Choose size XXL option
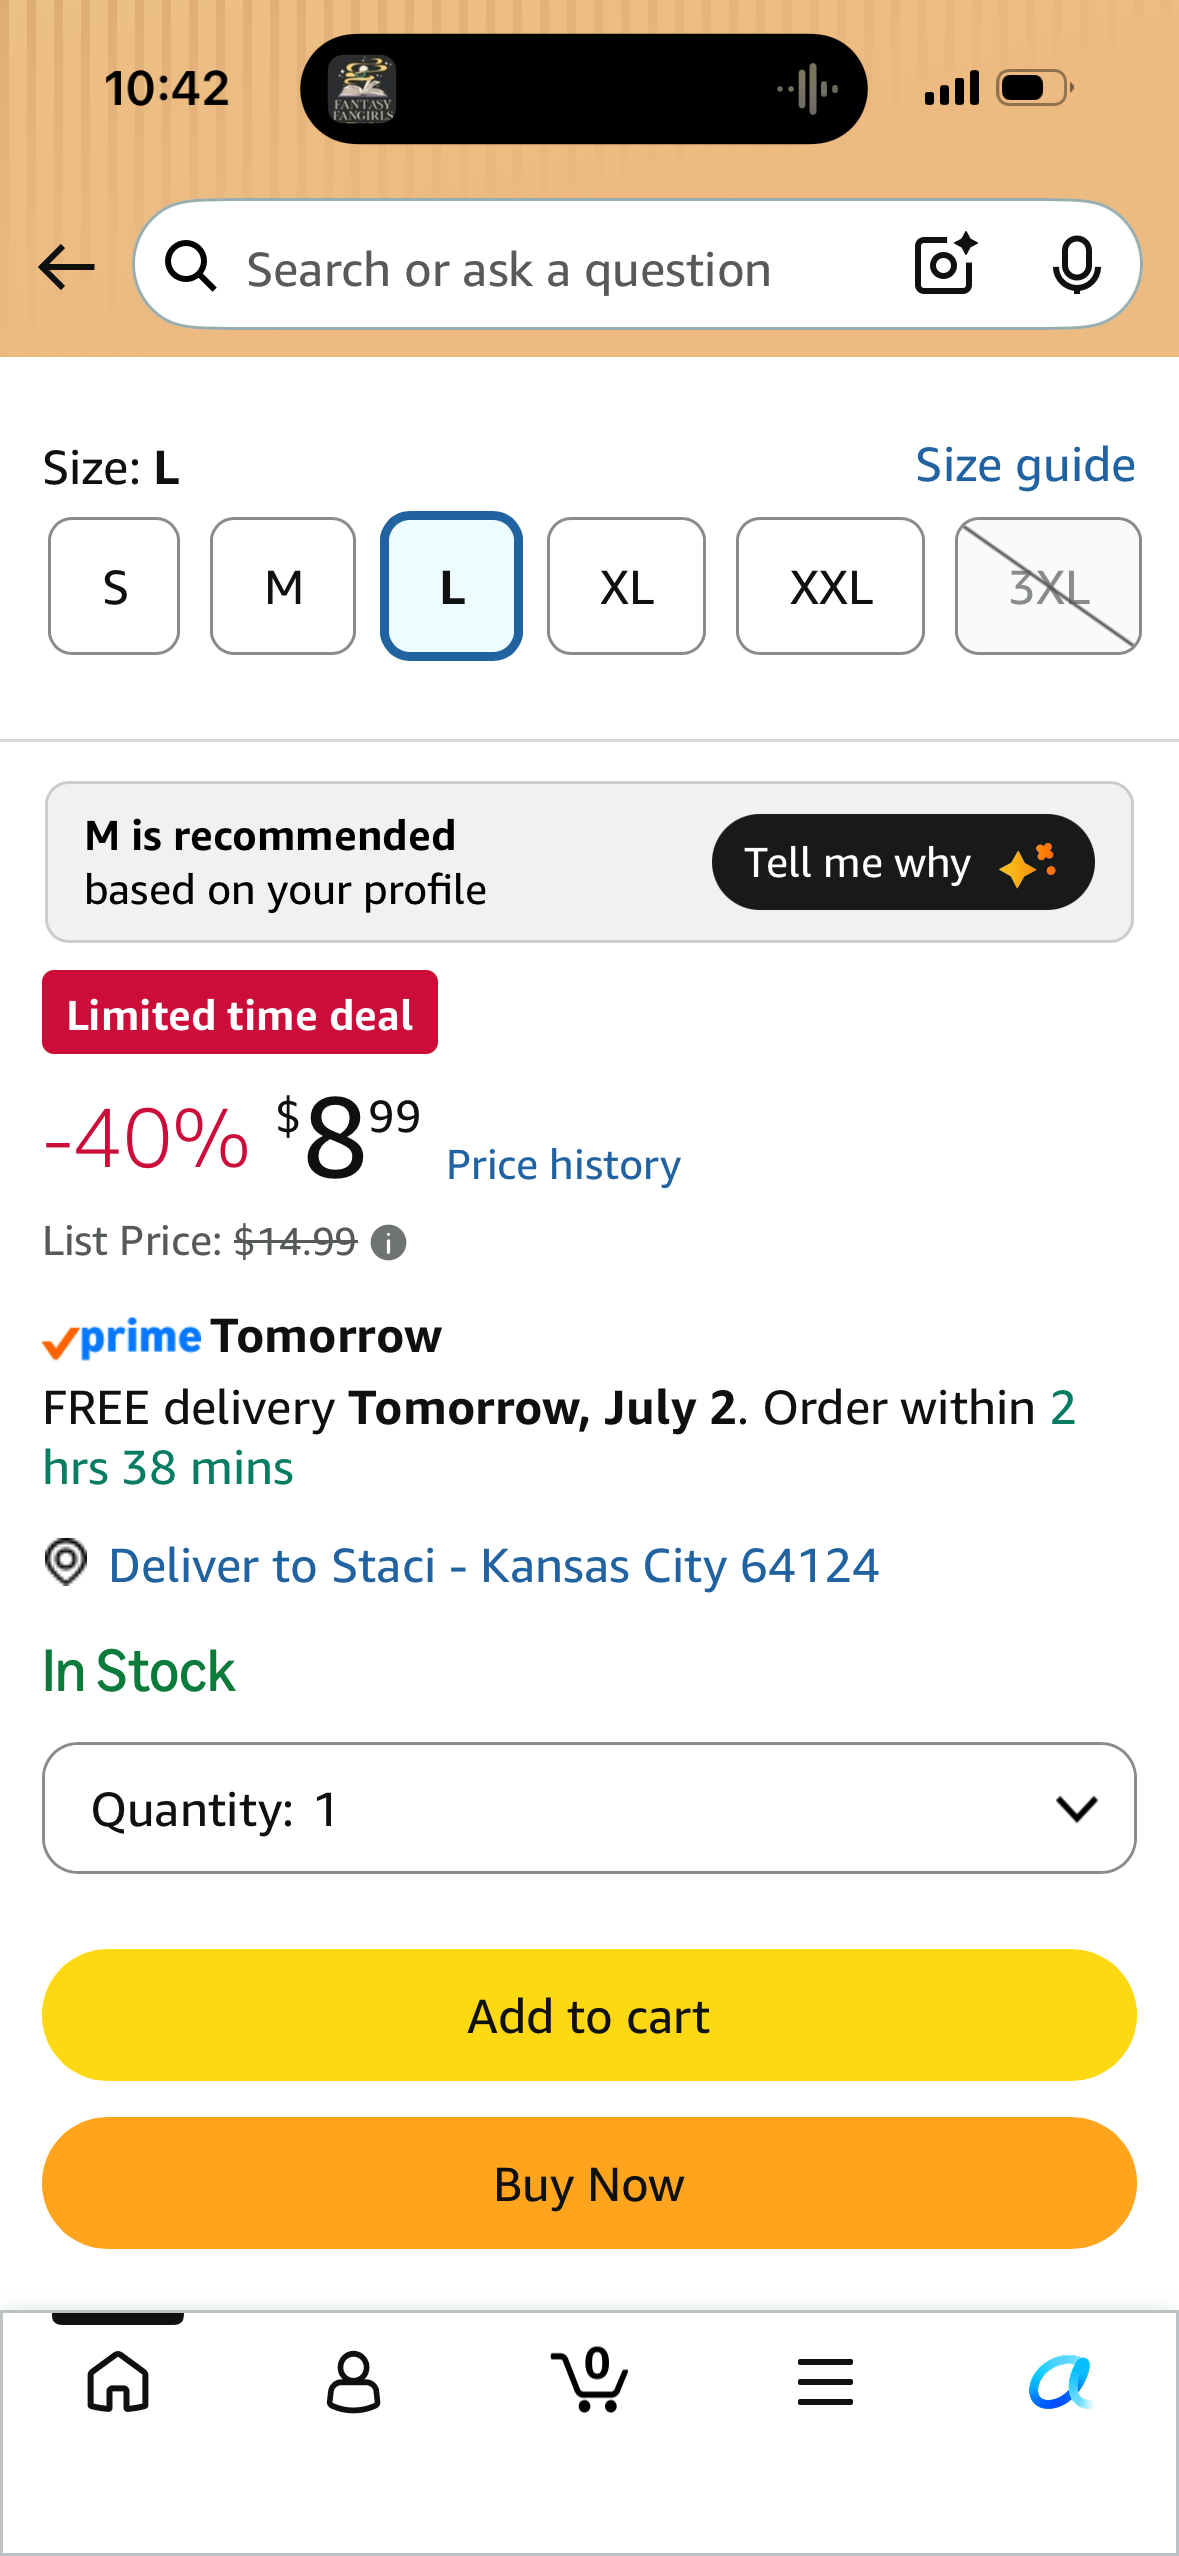This screenshot has height=2556, width=1179. click(830, 586)
